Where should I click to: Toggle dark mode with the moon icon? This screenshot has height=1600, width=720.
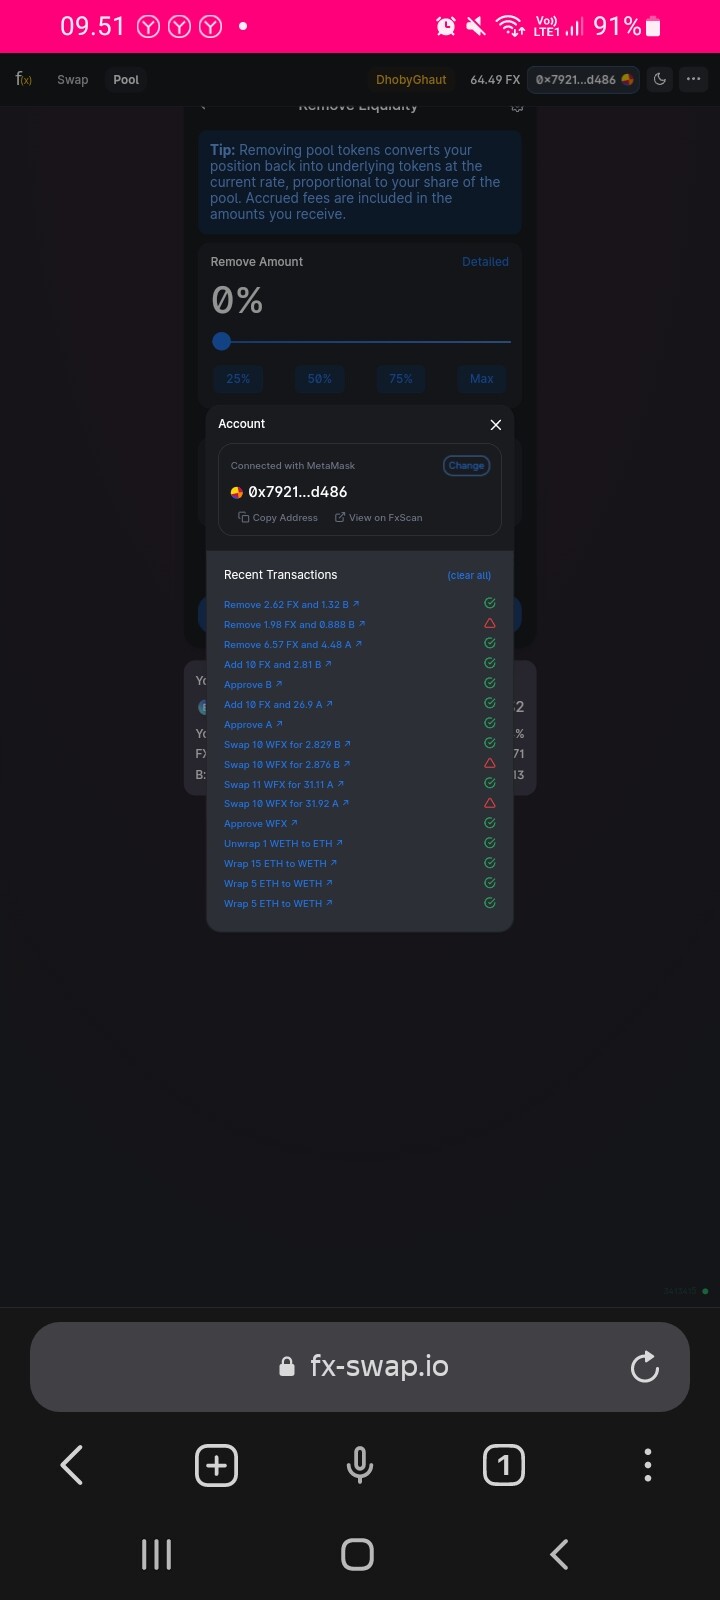coord(660,79)
